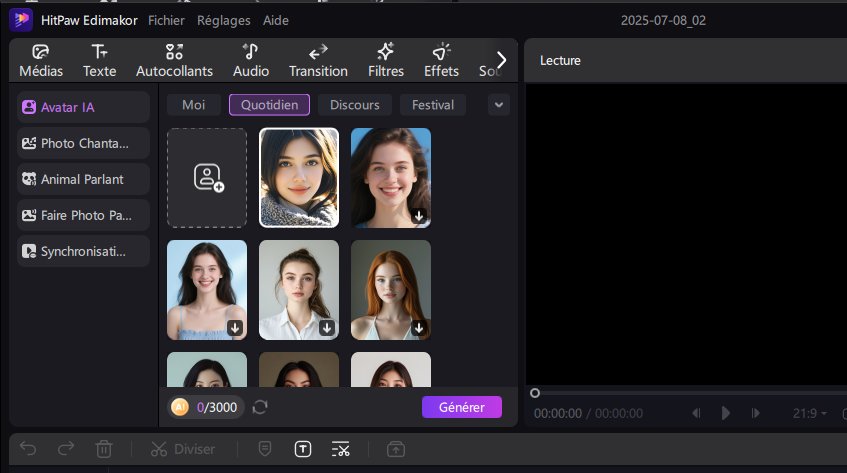Step back to the previous frame
Viewport: 847px width, 473px height.
coord(696,413)
